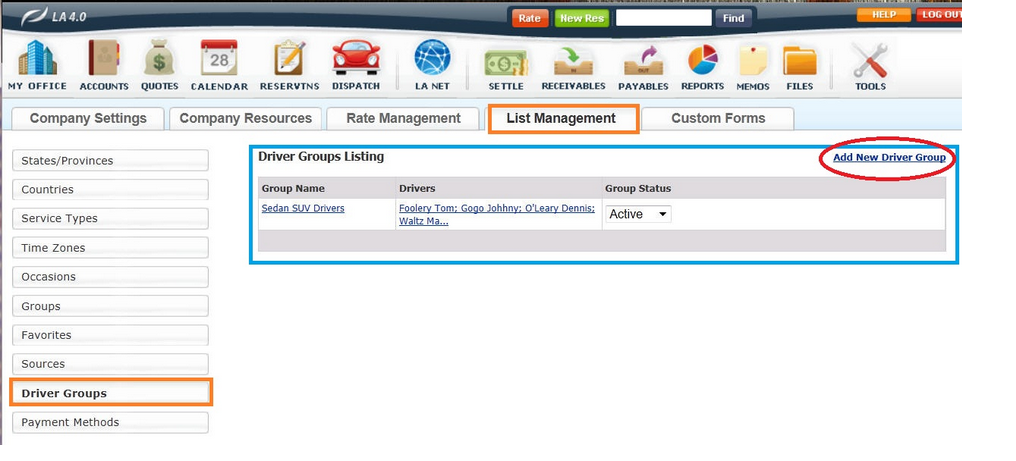Screen dimensions: 1016x461
Task: Open the Settle cash icon
Action: pyautogui.click(x=505, y=62)
